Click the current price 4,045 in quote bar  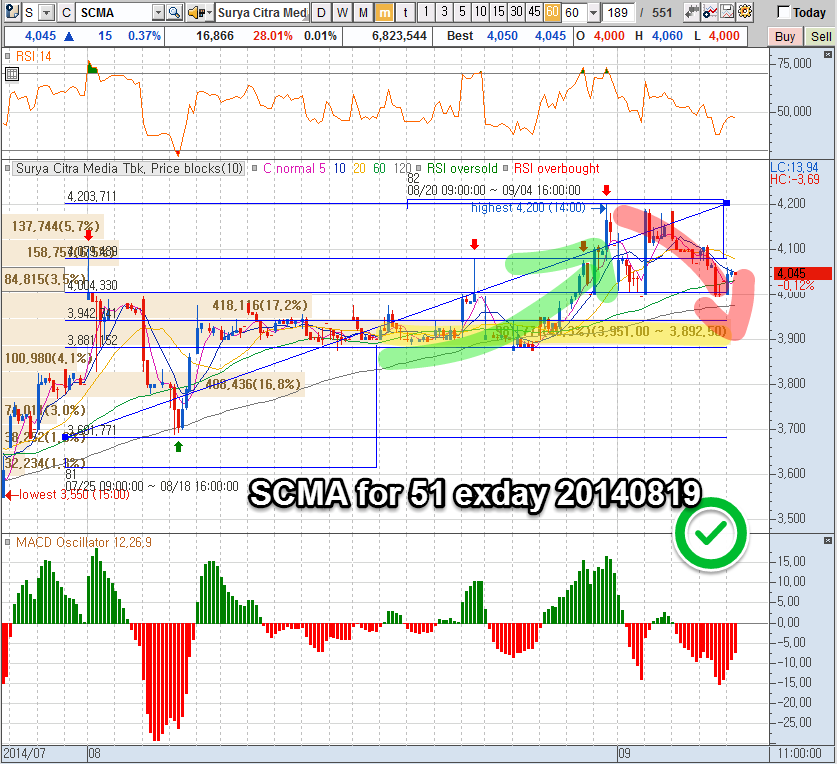click(x=41, y=36)
